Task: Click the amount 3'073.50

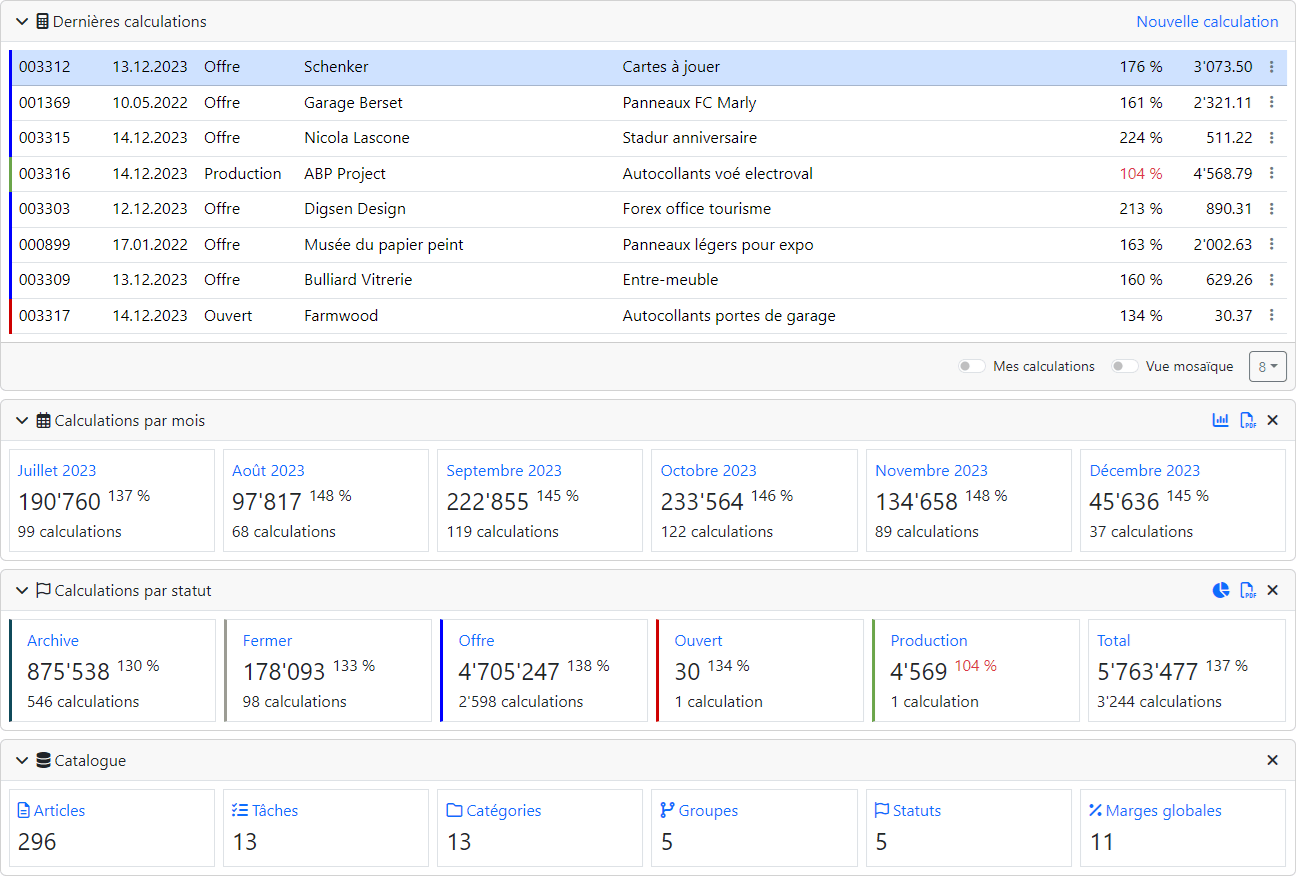Action: [x=1223, y=67]
